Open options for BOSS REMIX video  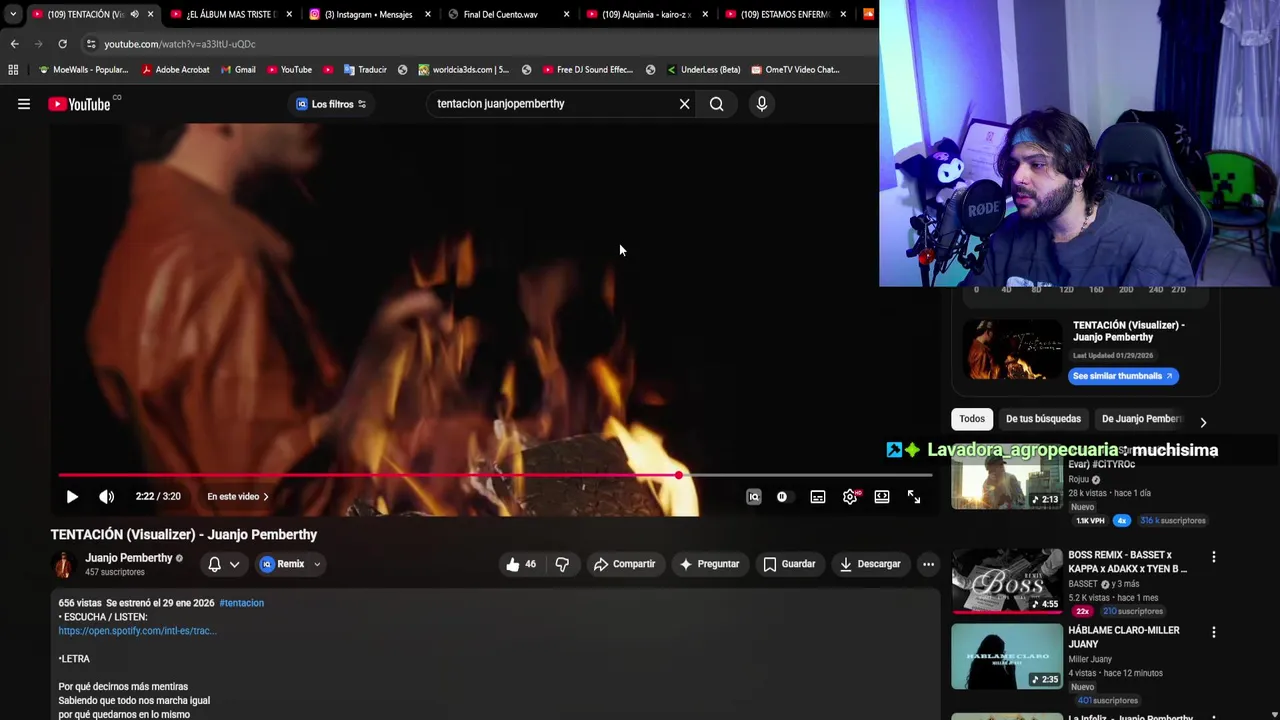1214,557
